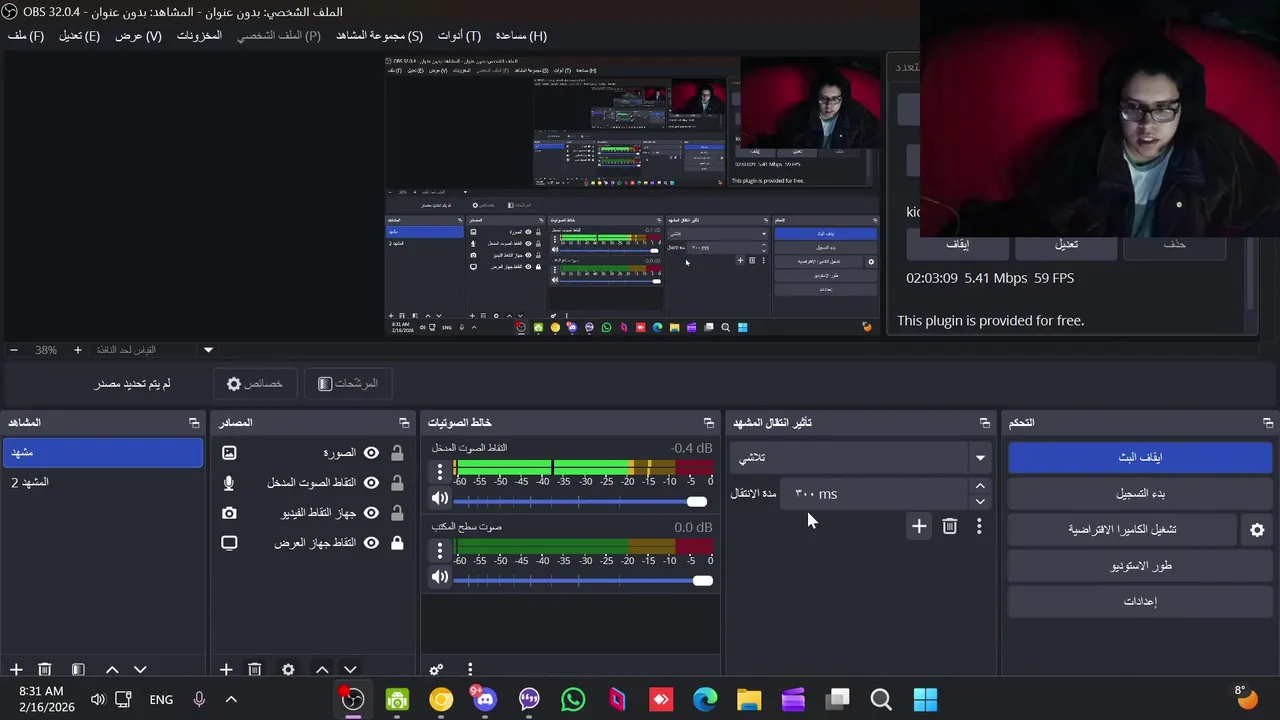This screenshot has height=720, width=1280.
Task: Undock the Audio Mixer panel float icon
Action: tap(709, 423)
